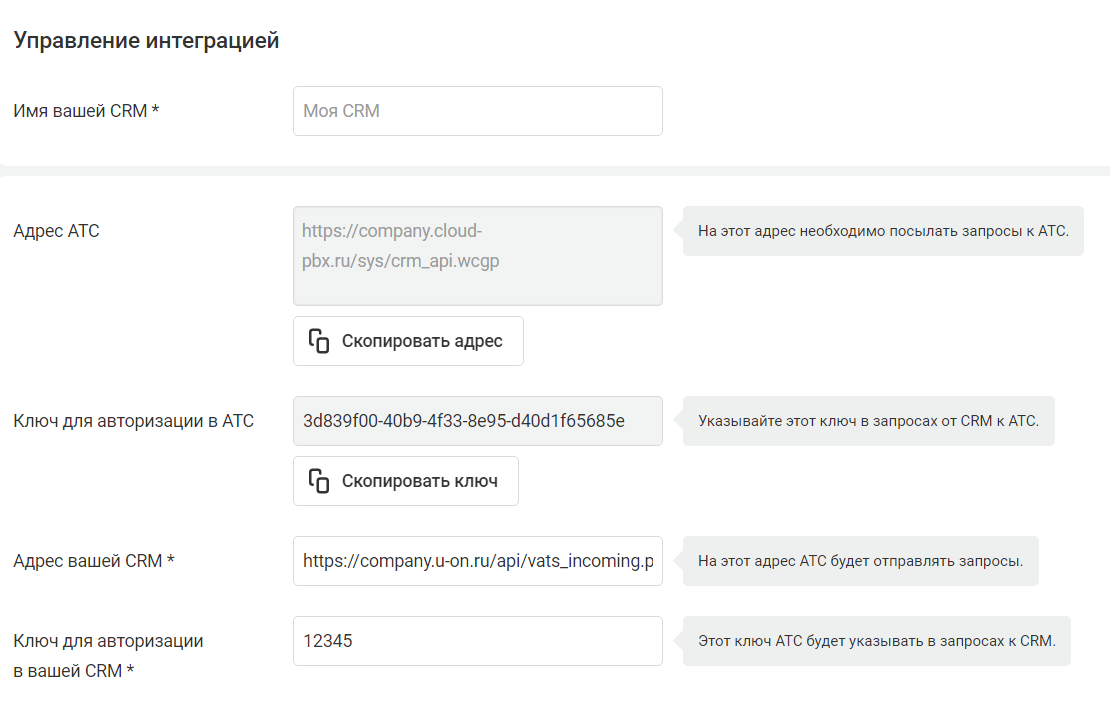Click the copy icon for АТС address

point(319,341)
